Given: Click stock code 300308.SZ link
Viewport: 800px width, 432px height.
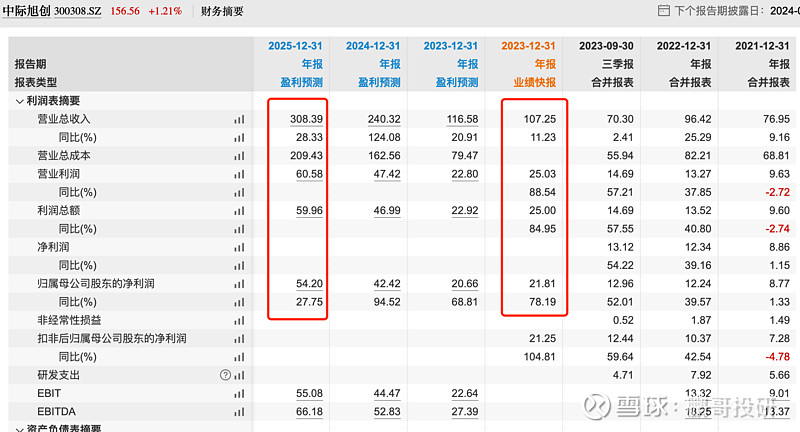Looking at the screenshot, I should point(78,11).
